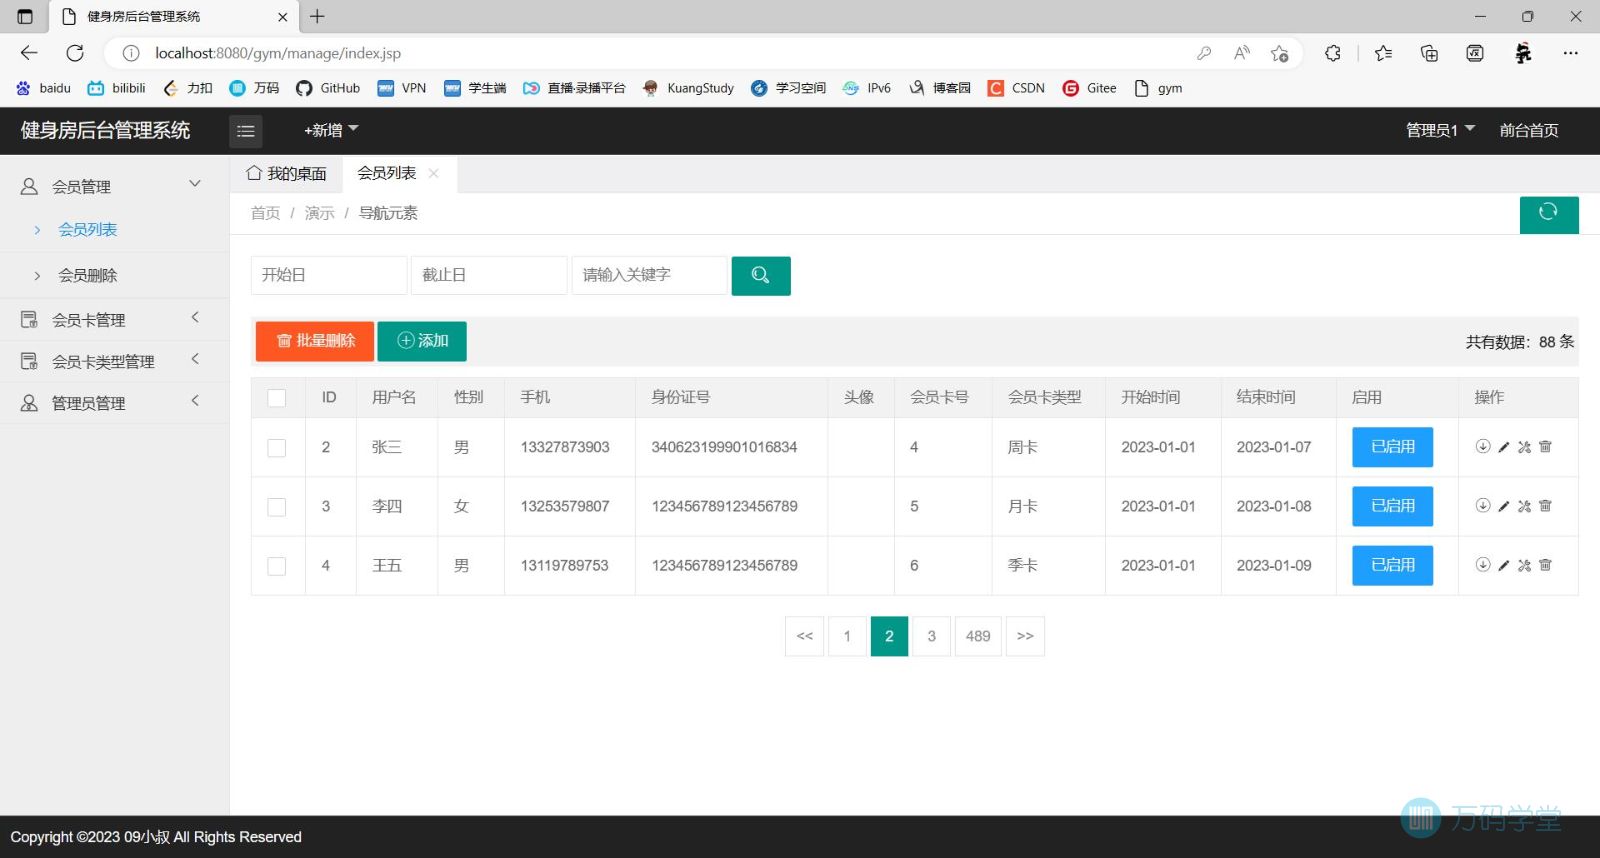Click the 批量删除 button
Viewport: 1600px width, 858px height.
[315, 341]
